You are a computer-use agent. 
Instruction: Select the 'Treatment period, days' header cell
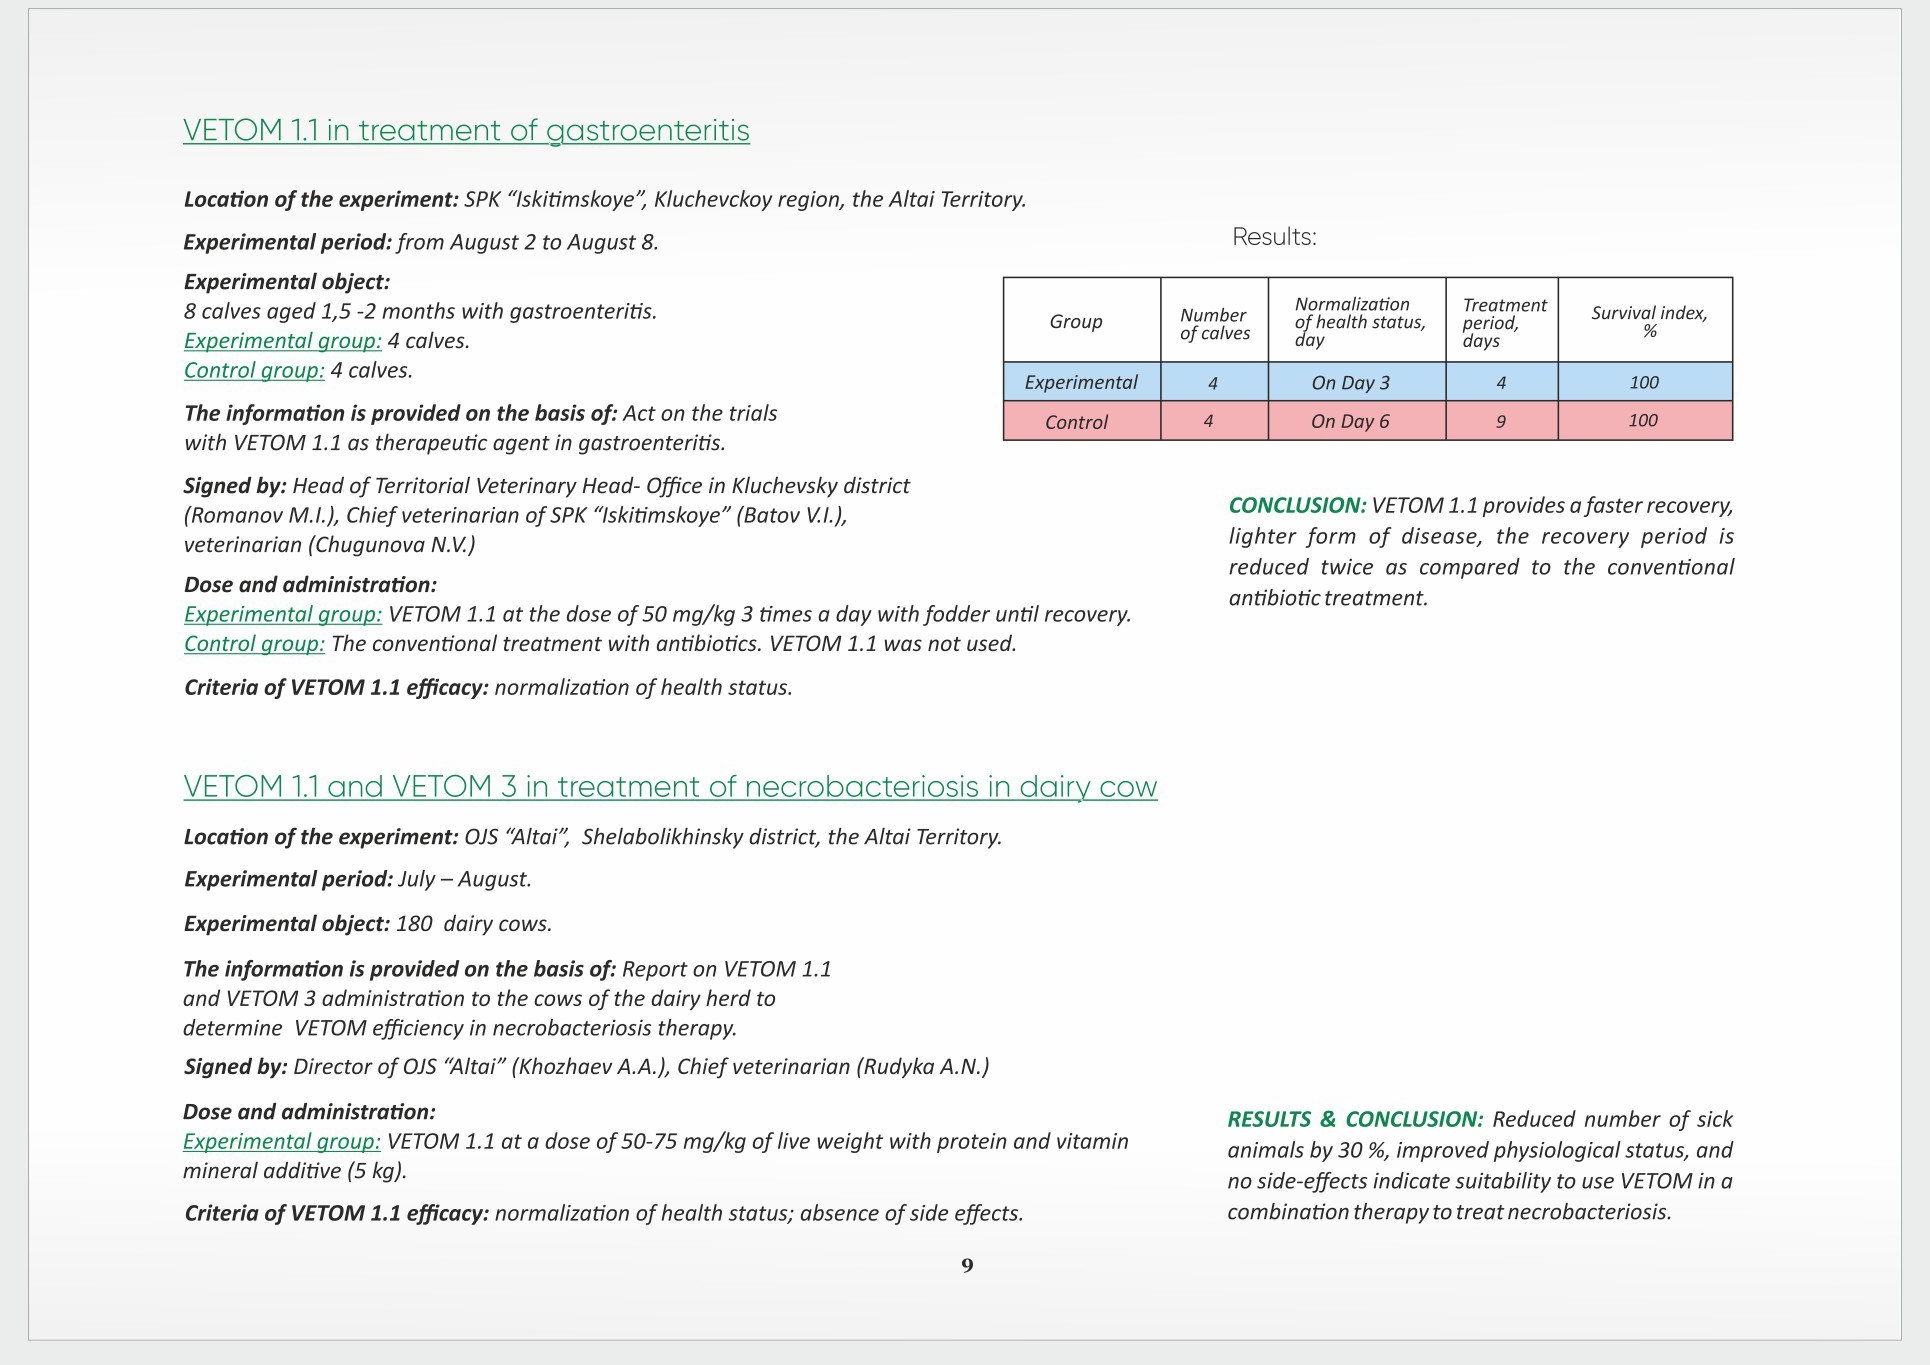tap(1502, 320)
